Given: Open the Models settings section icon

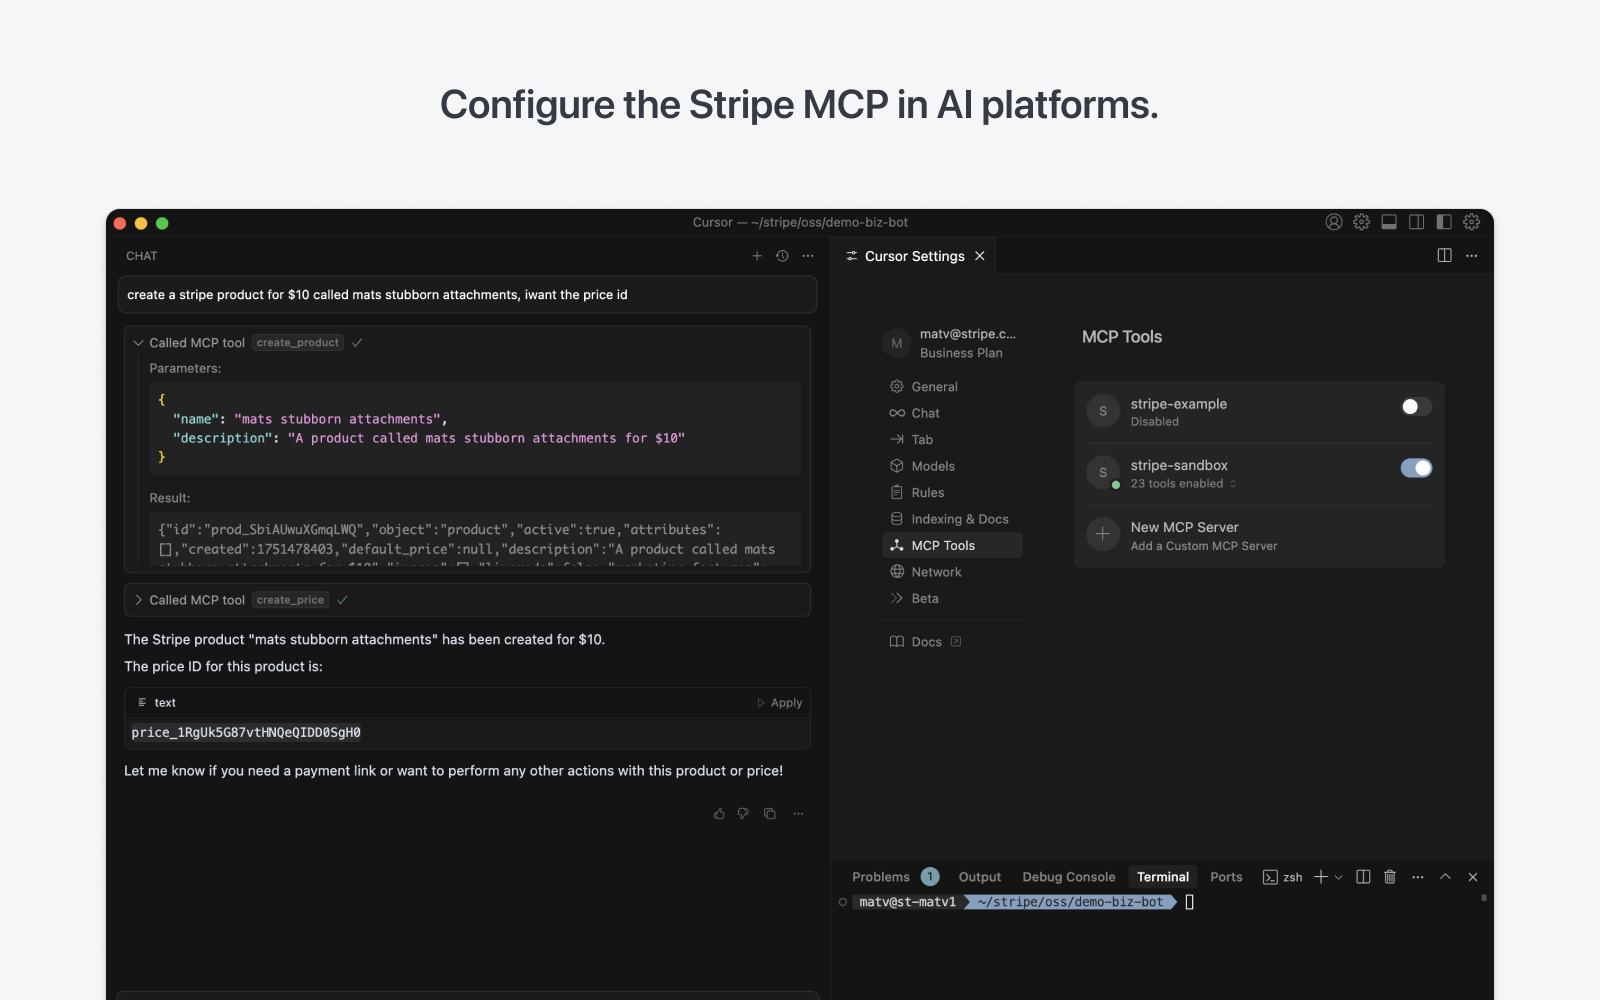Looking at the screenshot, I should click(x=897, y=465).
